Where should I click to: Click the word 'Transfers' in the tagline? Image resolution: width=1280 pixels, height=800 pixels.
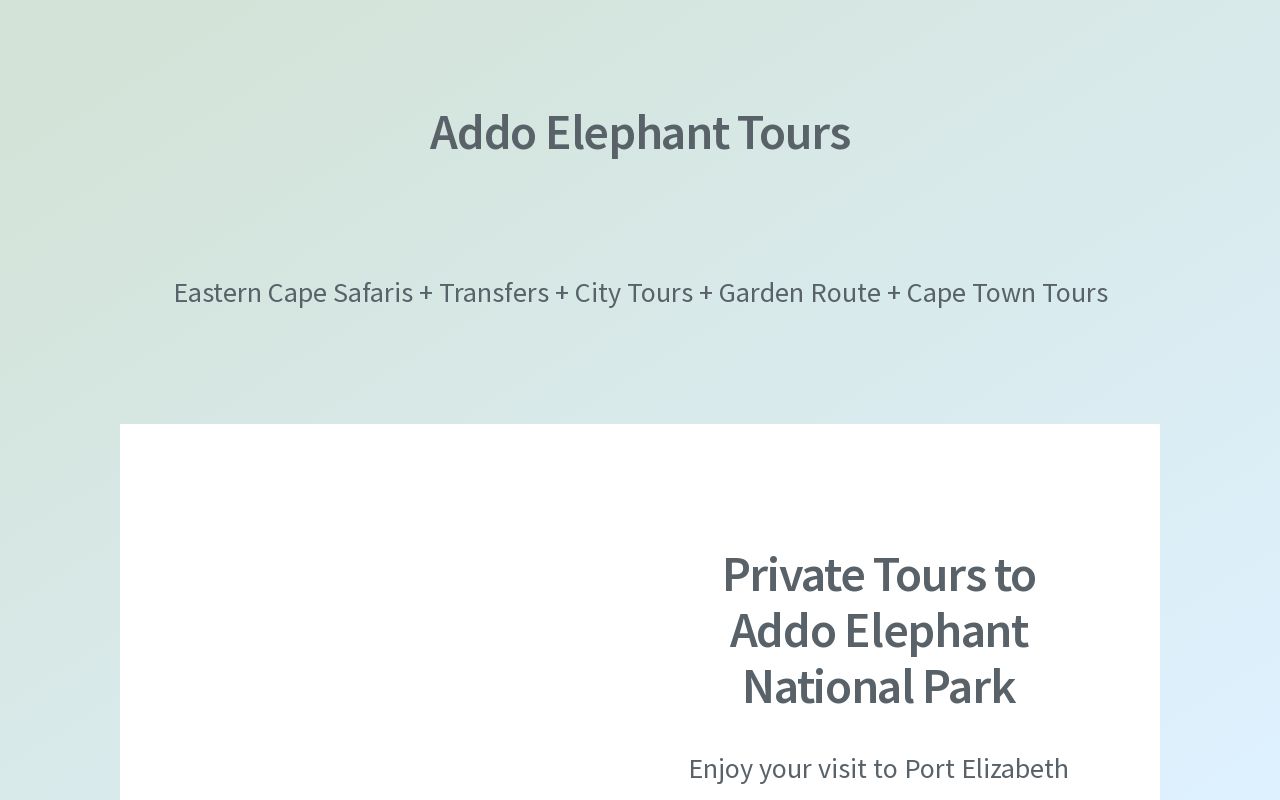(x=494, y=292)
